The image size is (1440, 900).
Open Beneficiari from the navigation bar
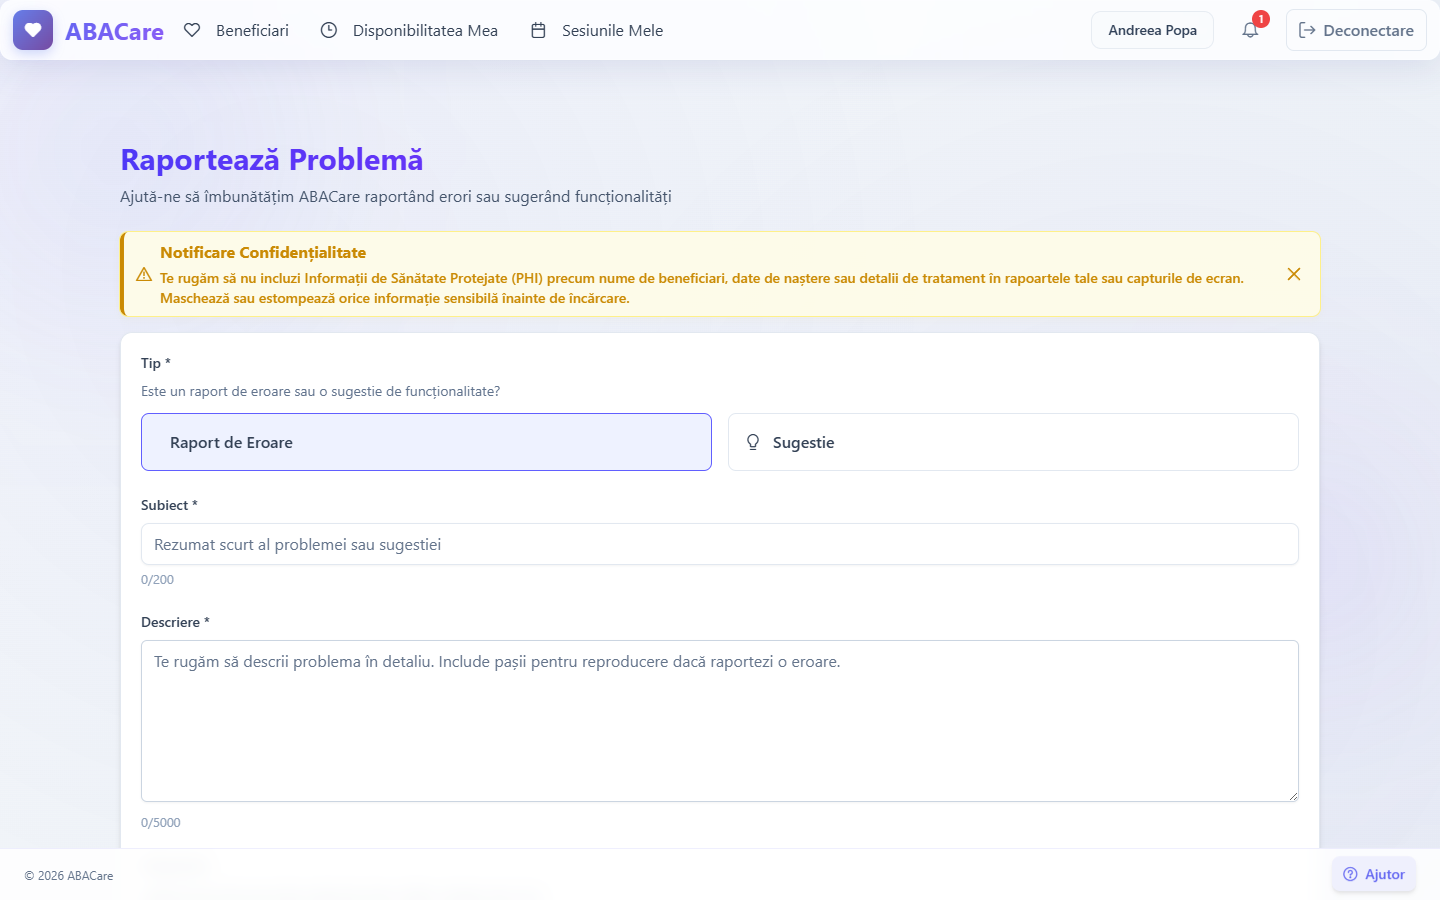(x=237, y=30)
